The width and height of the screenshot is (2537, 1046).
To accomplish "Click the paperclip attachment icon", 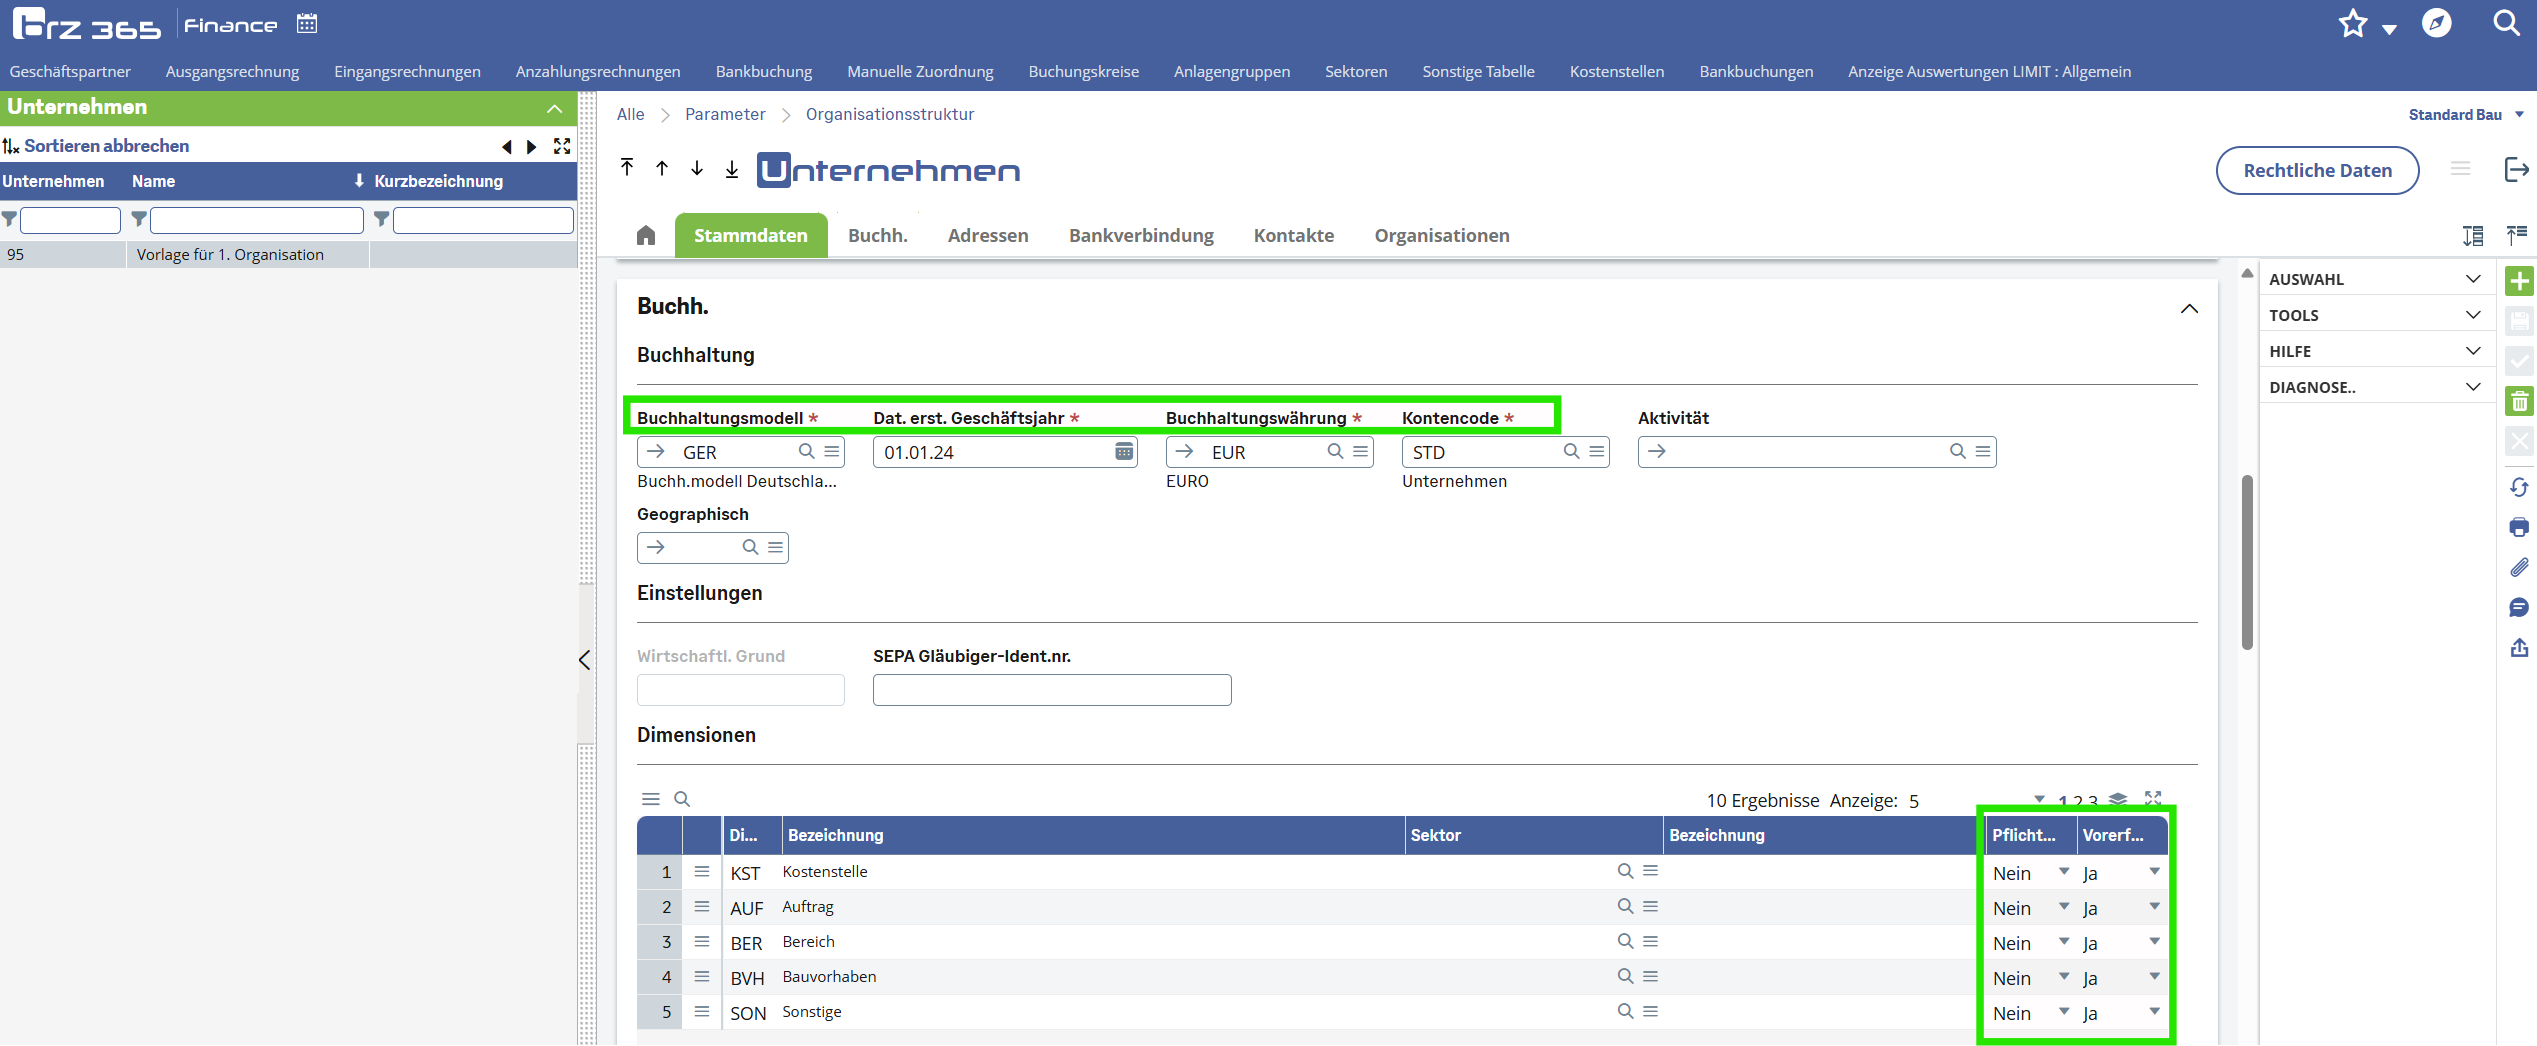I will pos(2519,567).
